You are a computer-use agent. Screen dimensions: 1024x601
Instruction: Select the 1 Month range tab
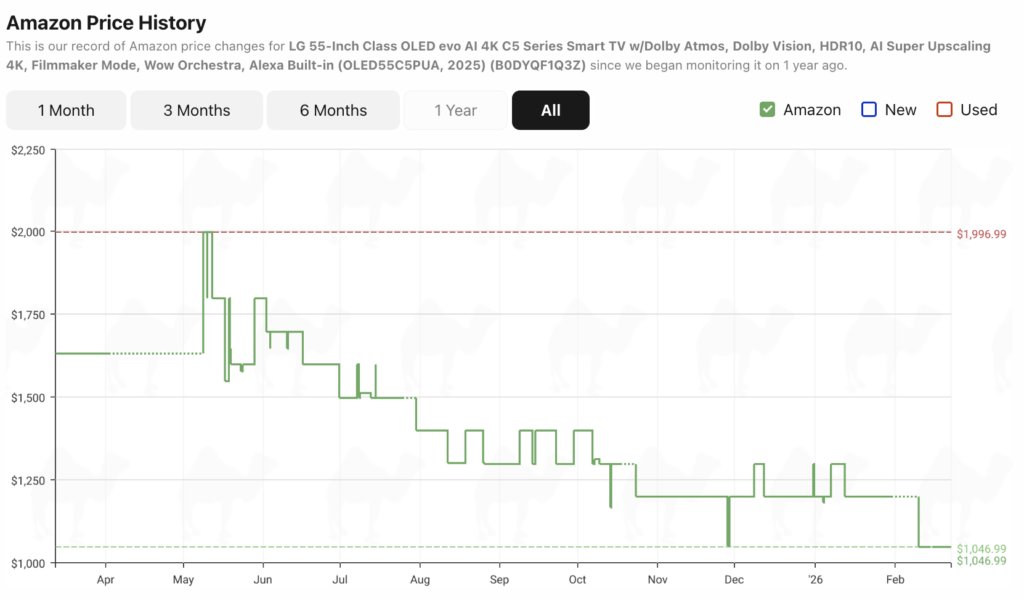coord(66,110)
